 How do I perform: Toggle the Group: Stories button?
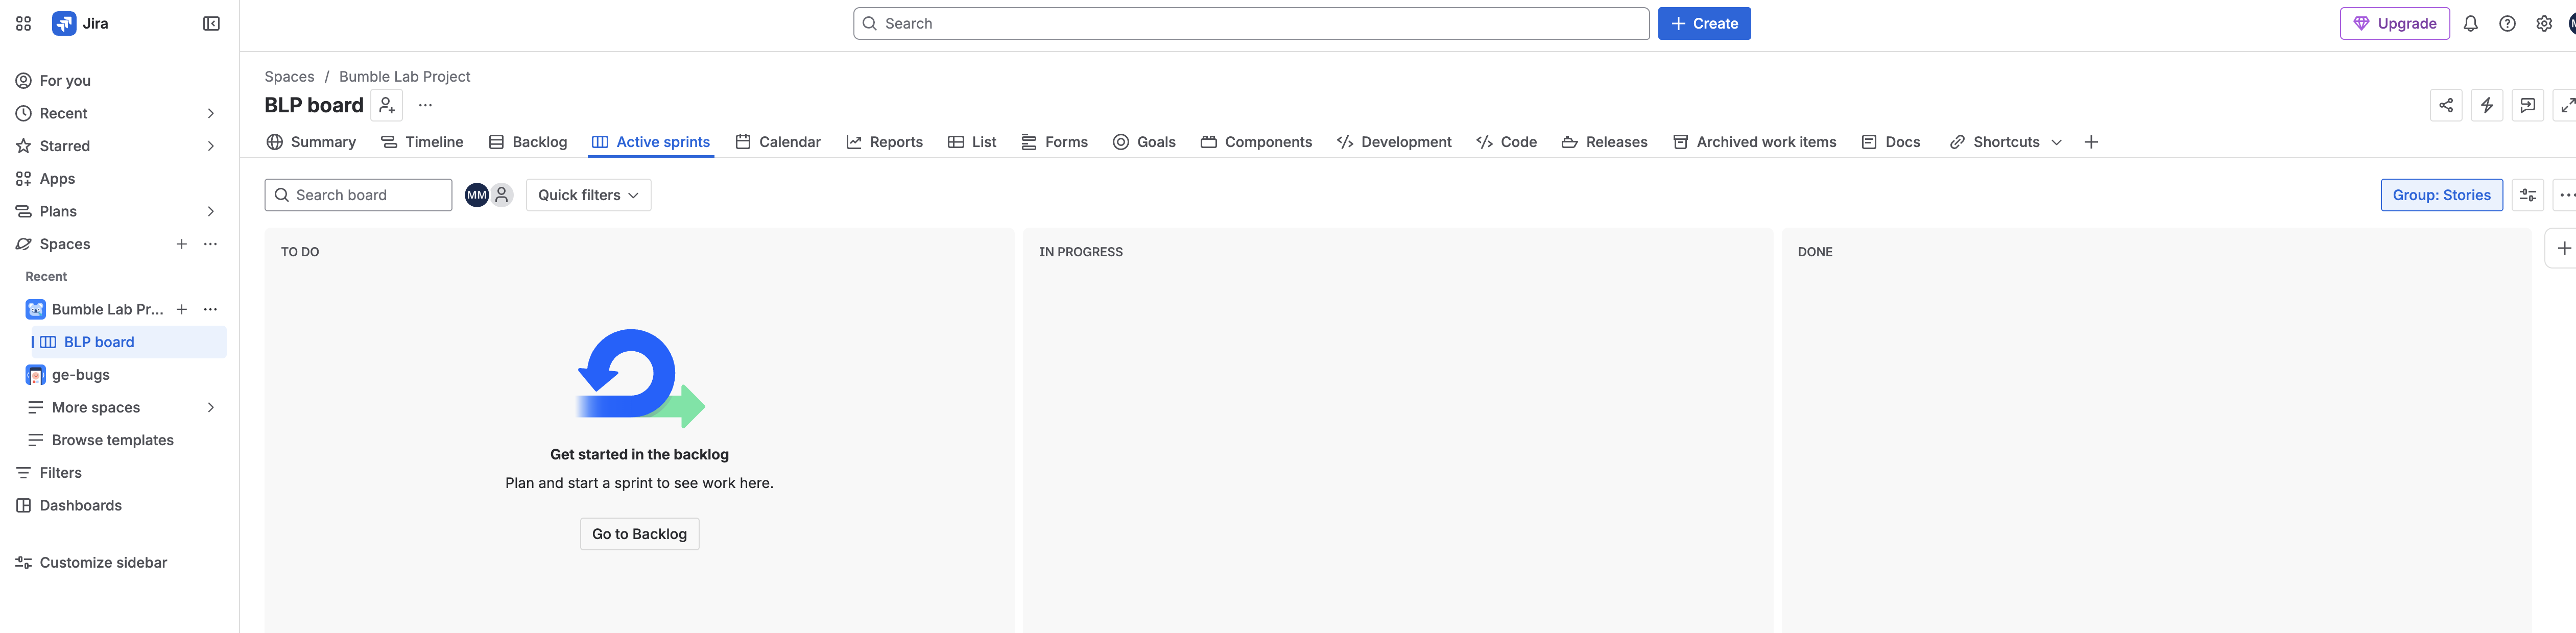(x=2441, y=195)
